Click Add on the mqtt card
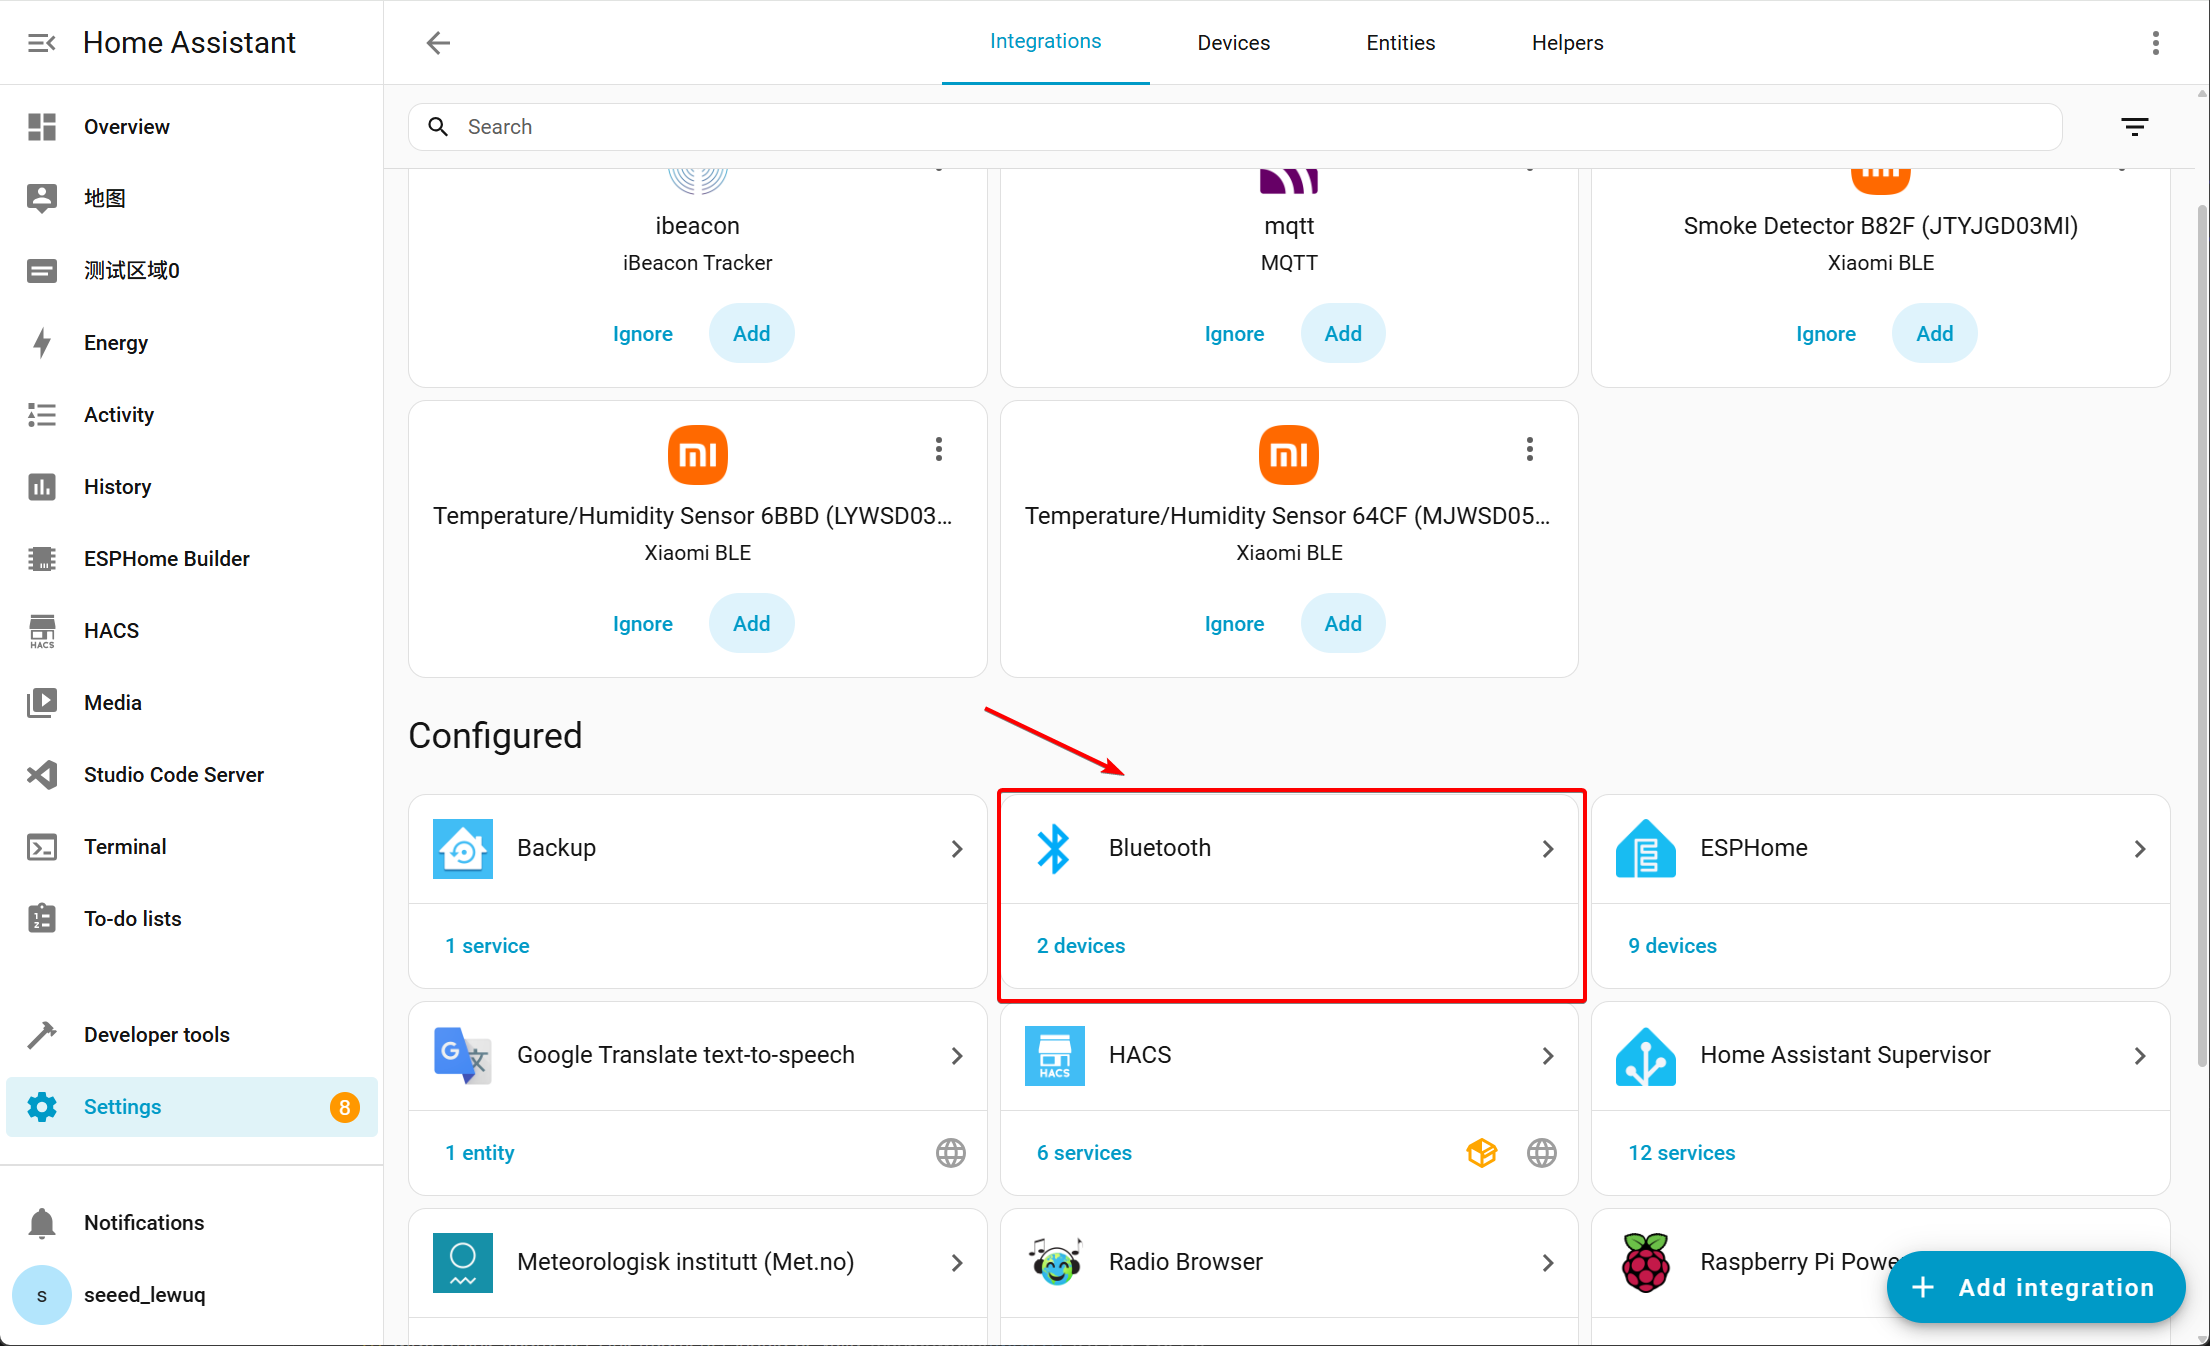 tap(1342, 334)
